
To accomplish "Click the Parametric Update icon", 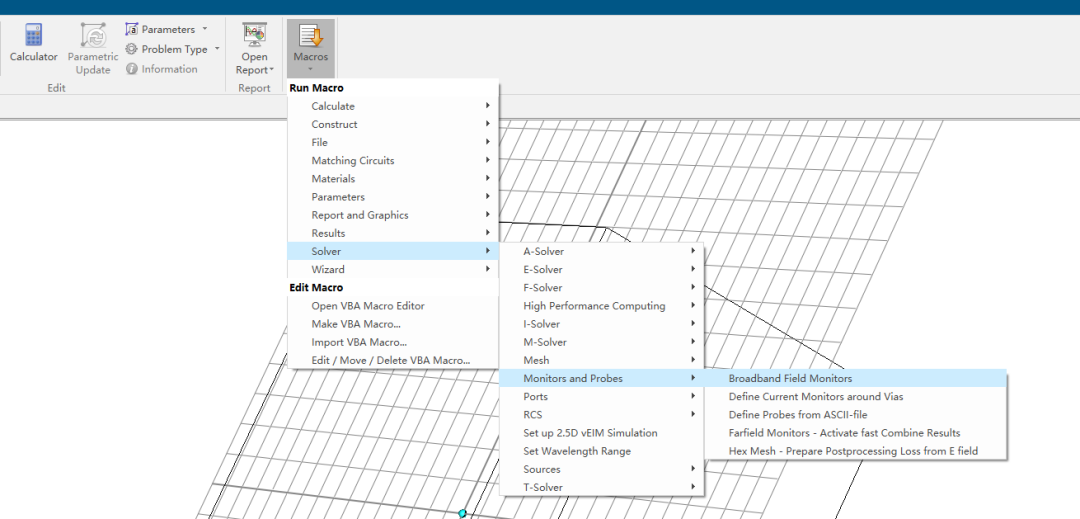I will pos(93,46).
